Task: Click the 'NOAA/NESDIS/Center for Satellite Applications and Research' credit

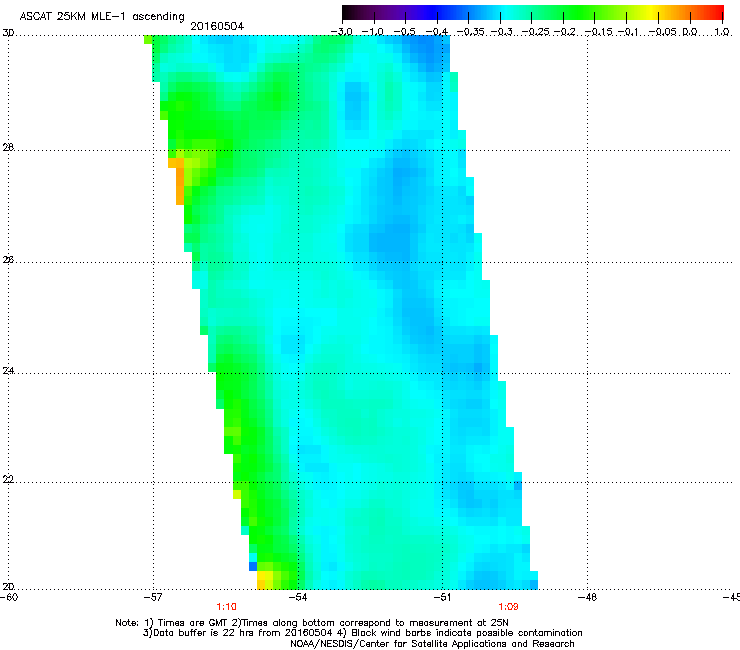Action: pos(432,644)
